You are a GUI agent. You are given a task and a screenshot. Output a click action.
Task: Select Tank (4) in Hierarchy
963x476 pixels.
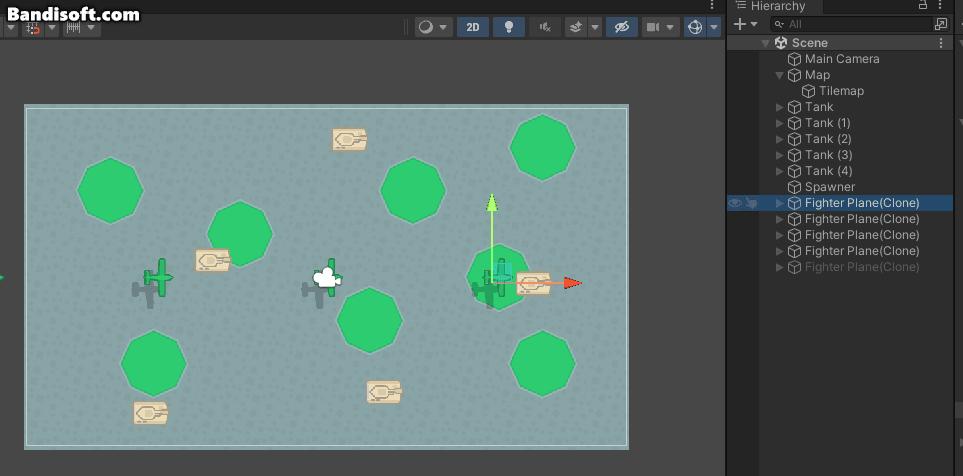[828, 171]
